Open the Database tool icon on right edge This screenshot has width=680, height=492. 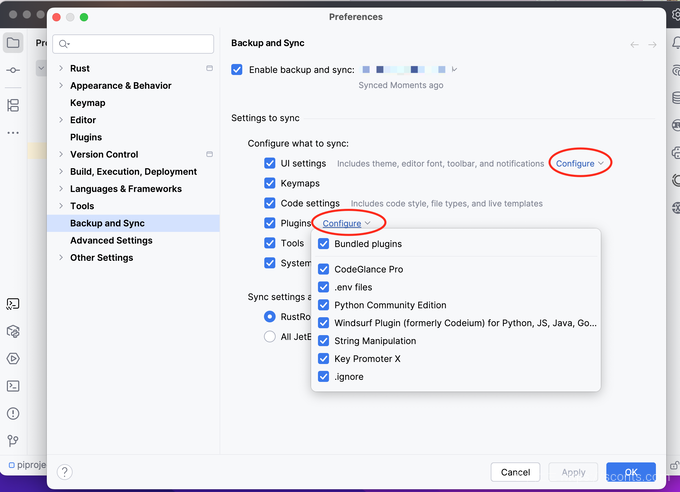(676, 98)
